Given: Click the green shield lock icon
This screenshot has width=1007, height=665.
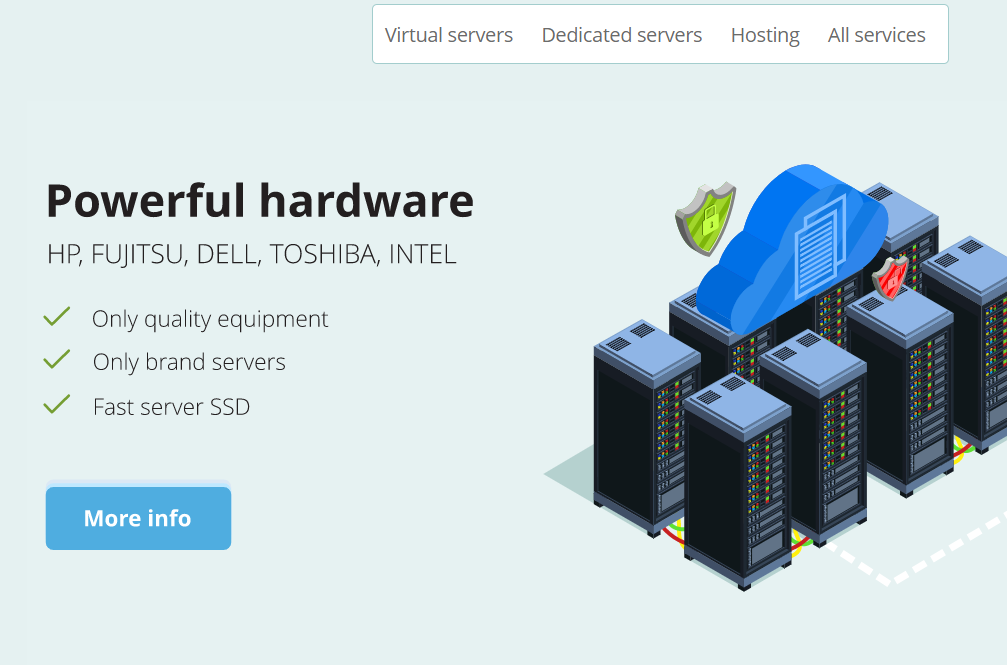Looking at the screenshot, I should (x=706, y=218).
